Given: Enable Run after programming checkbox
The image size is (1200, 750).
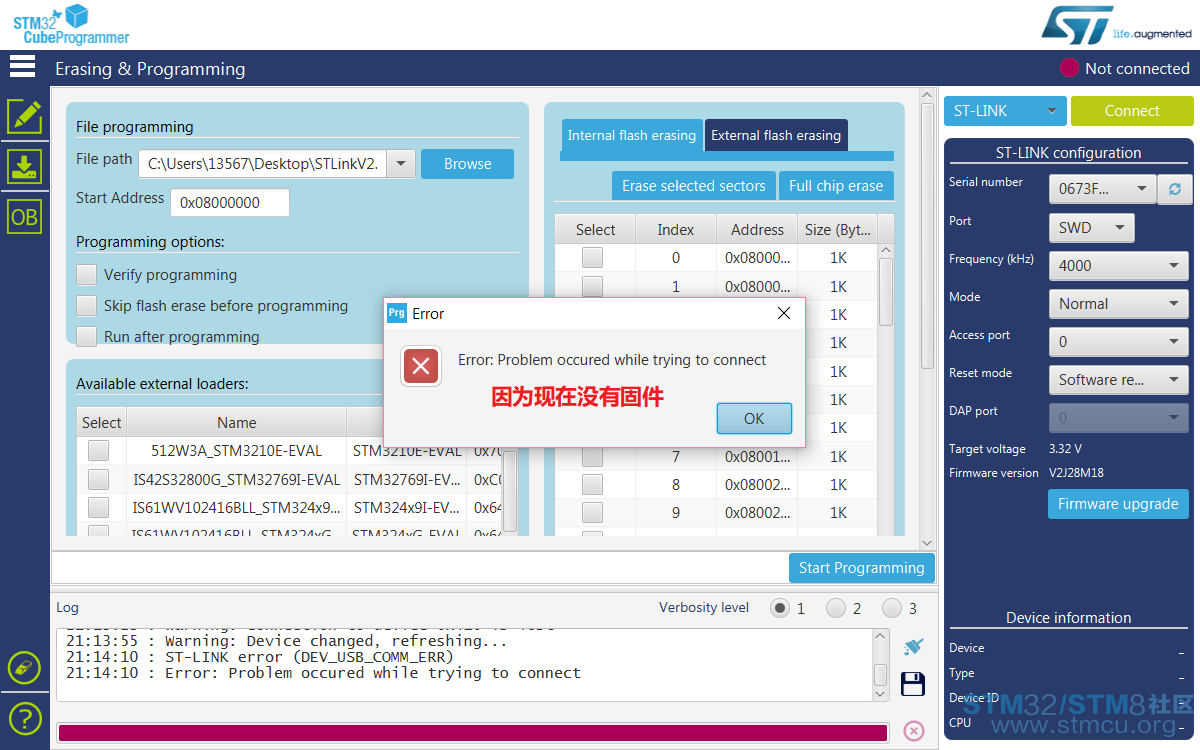Looking at the screenshot, I should [87, 336].
